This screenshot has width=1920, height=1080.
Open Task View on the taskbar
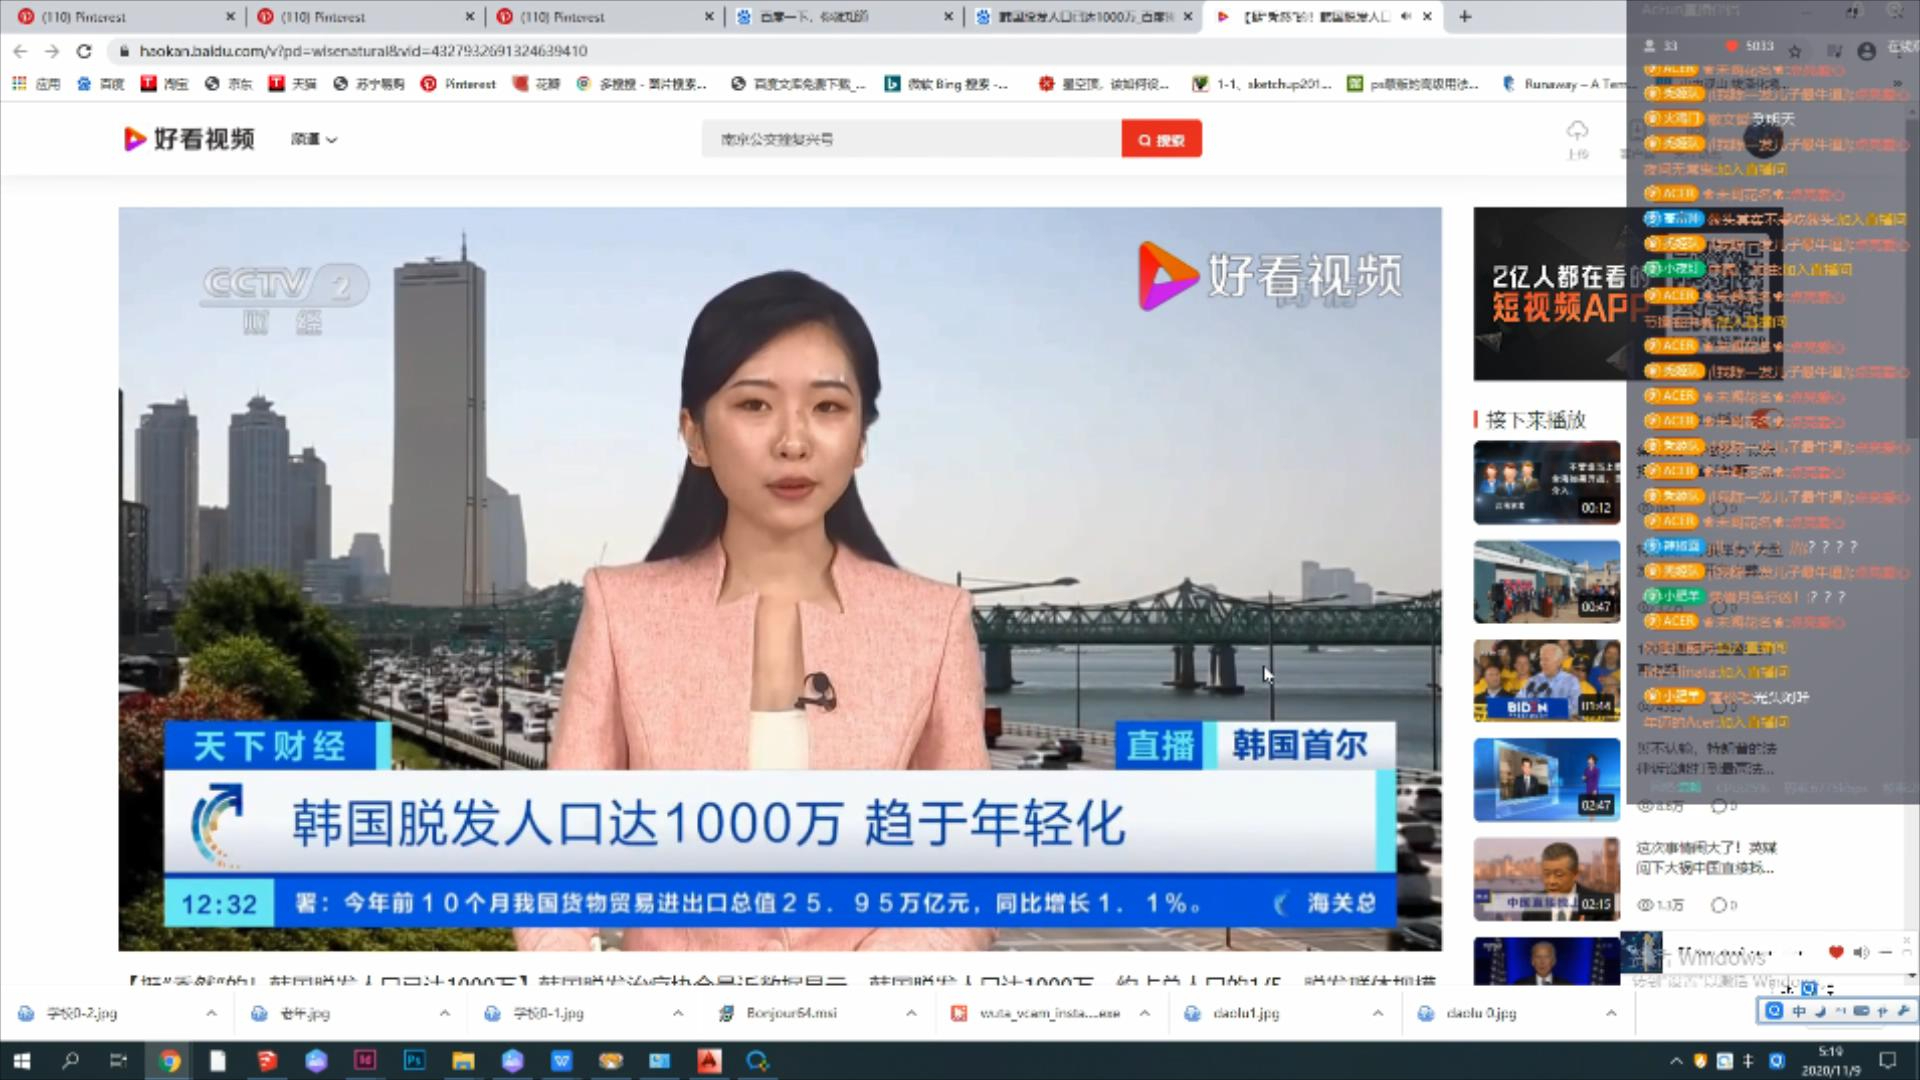click(118, 1060)
